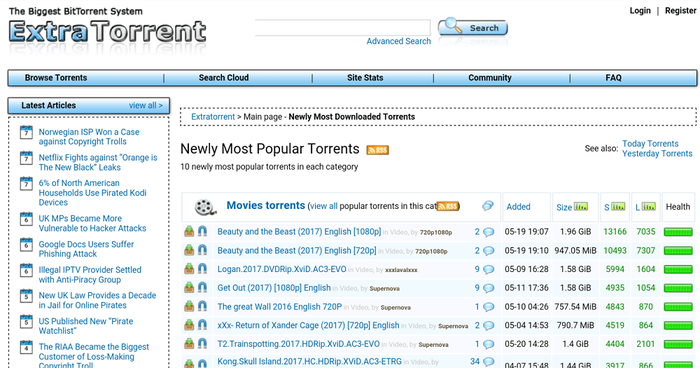The width and height of the screenshot is (700, 368).
Task: Magnet link icon for Beauty and the Beast 1080p
Action: click(x=202, y=231)
